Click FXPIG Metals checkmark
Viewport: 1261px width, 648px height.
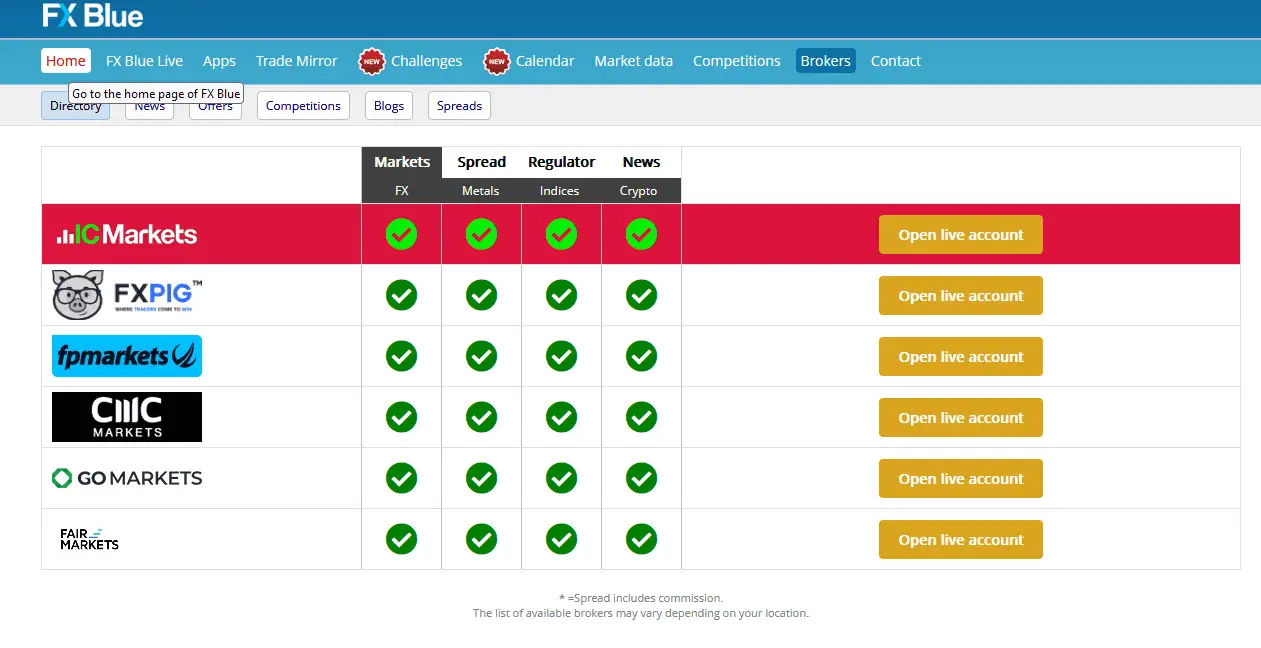tap(481, 295)
